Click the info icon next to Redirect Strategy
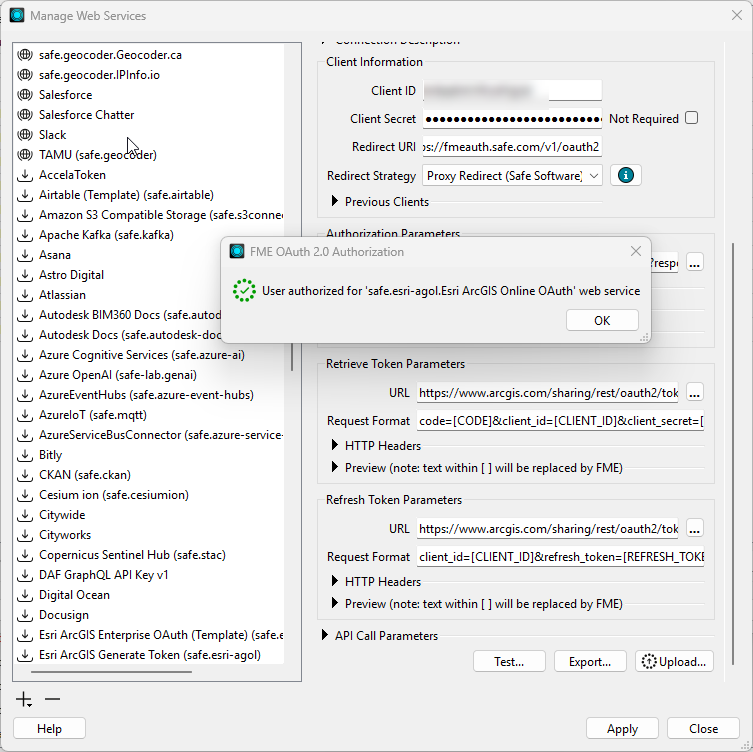The width and height of the screenshot is (753, 752). coord(625,175)
